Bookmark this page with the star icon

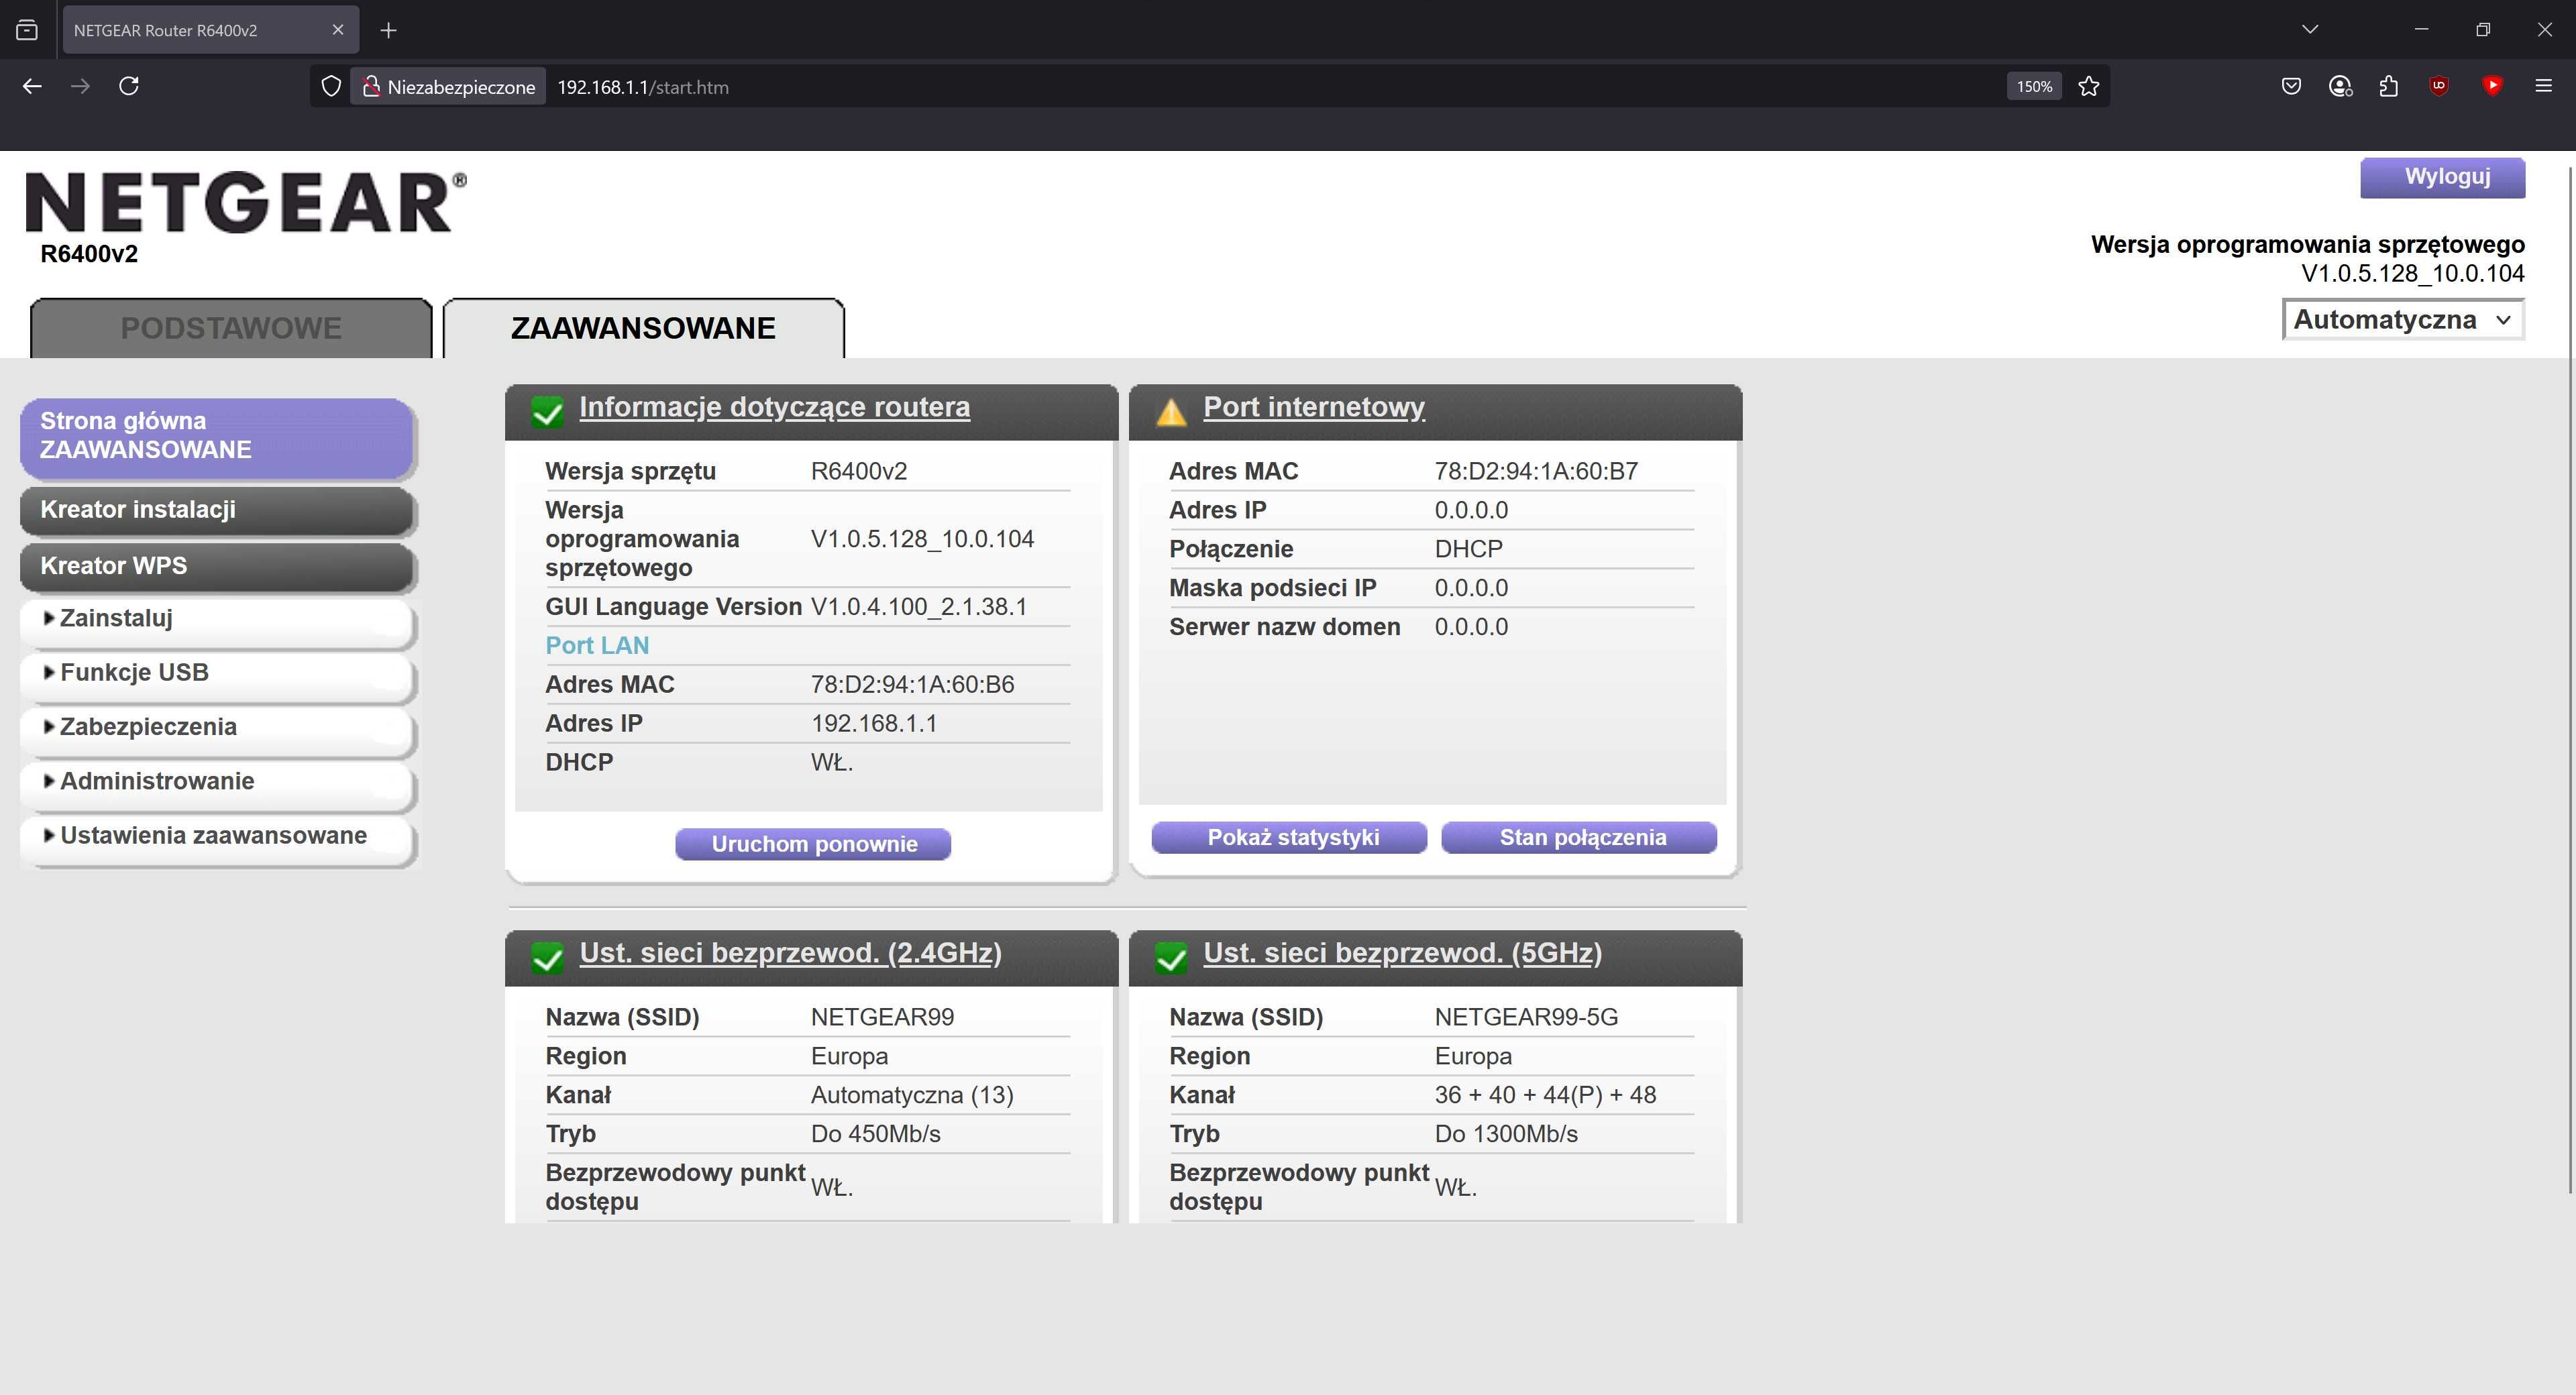[x=2088, y=87]
